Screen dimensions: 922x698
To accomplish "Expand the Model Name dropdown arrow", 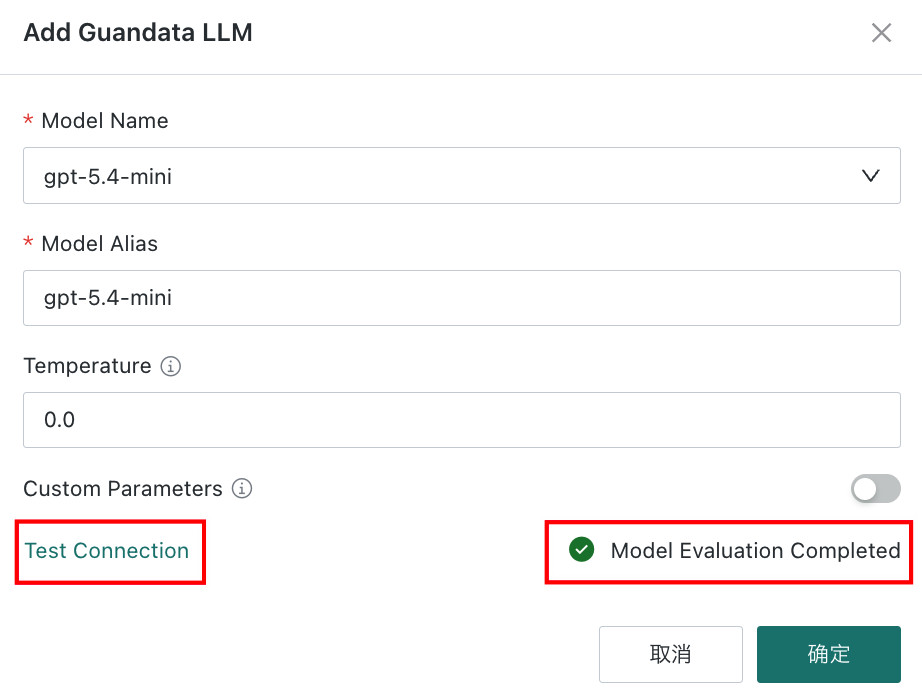I will coord(870,176).
